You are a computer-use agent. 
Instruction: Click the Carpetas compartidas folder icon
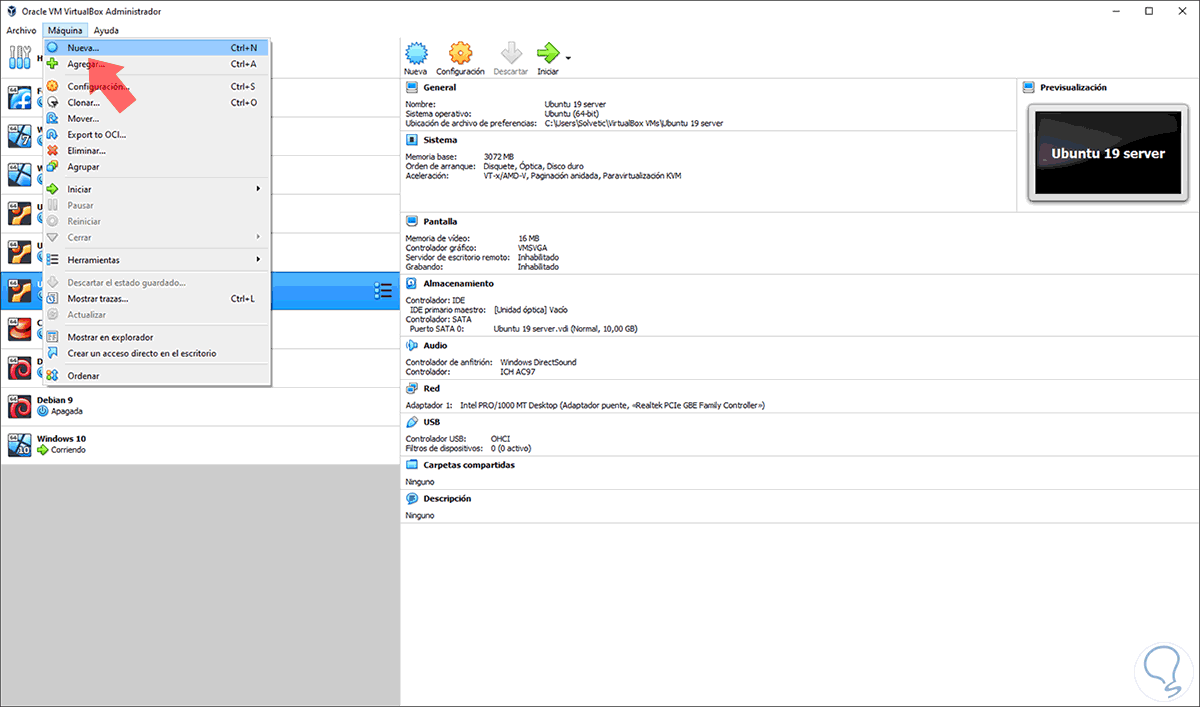click(x=412, y=465)
